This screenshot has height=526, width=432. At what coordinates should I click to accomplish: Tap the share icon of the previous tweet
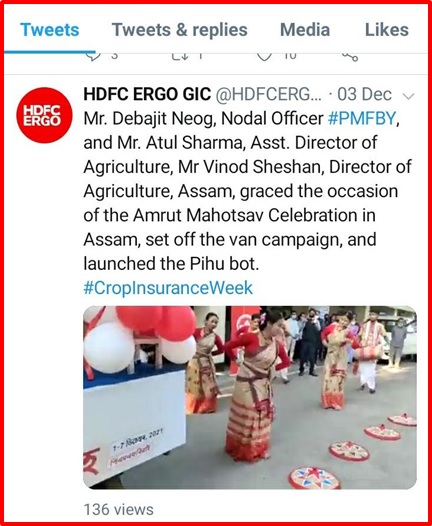[x=350, y=57]
